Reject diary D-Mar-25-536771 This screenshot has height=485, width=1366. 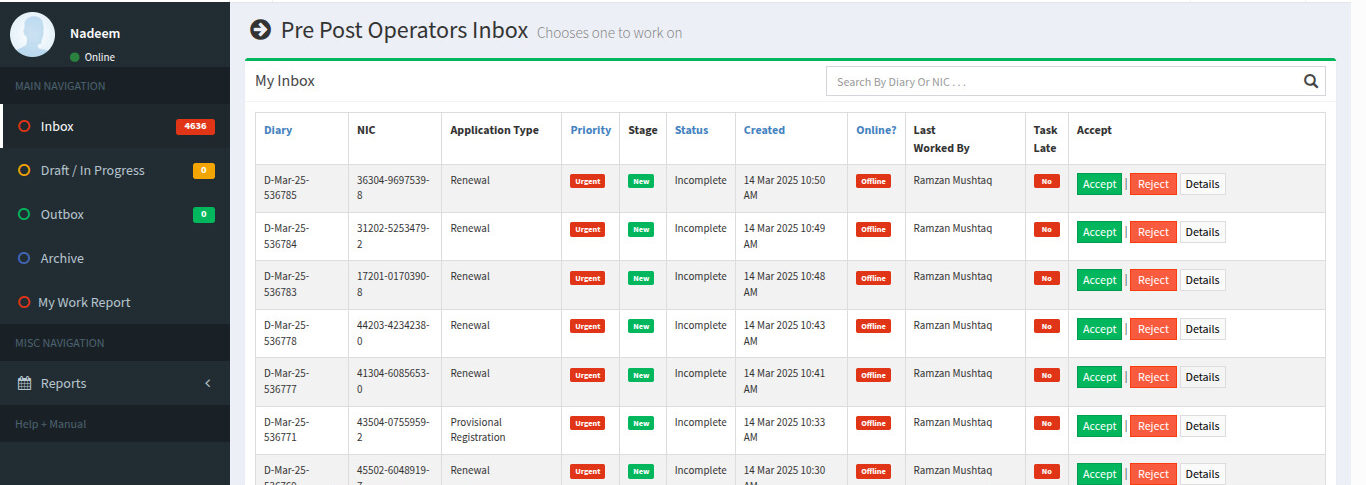[x=1153, y=426]
